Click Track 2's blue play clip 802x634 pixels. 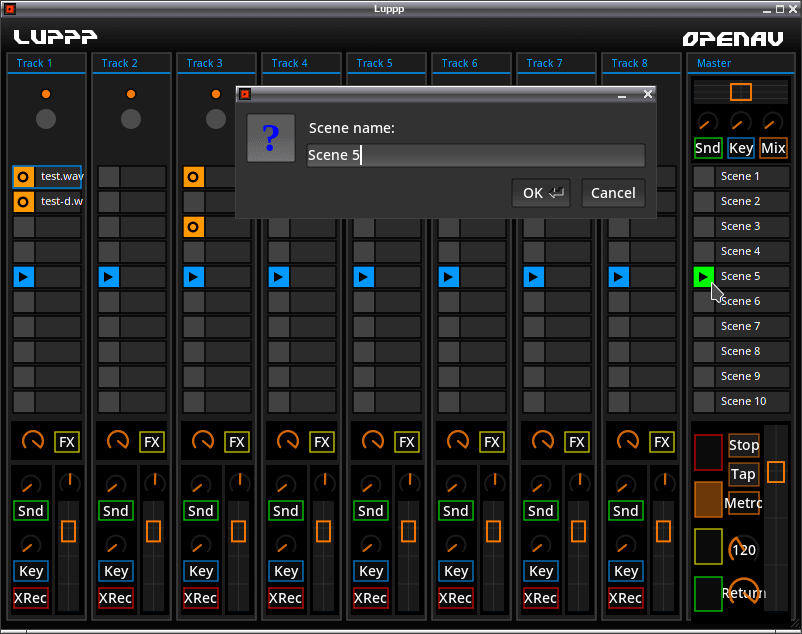click(108, 277)
